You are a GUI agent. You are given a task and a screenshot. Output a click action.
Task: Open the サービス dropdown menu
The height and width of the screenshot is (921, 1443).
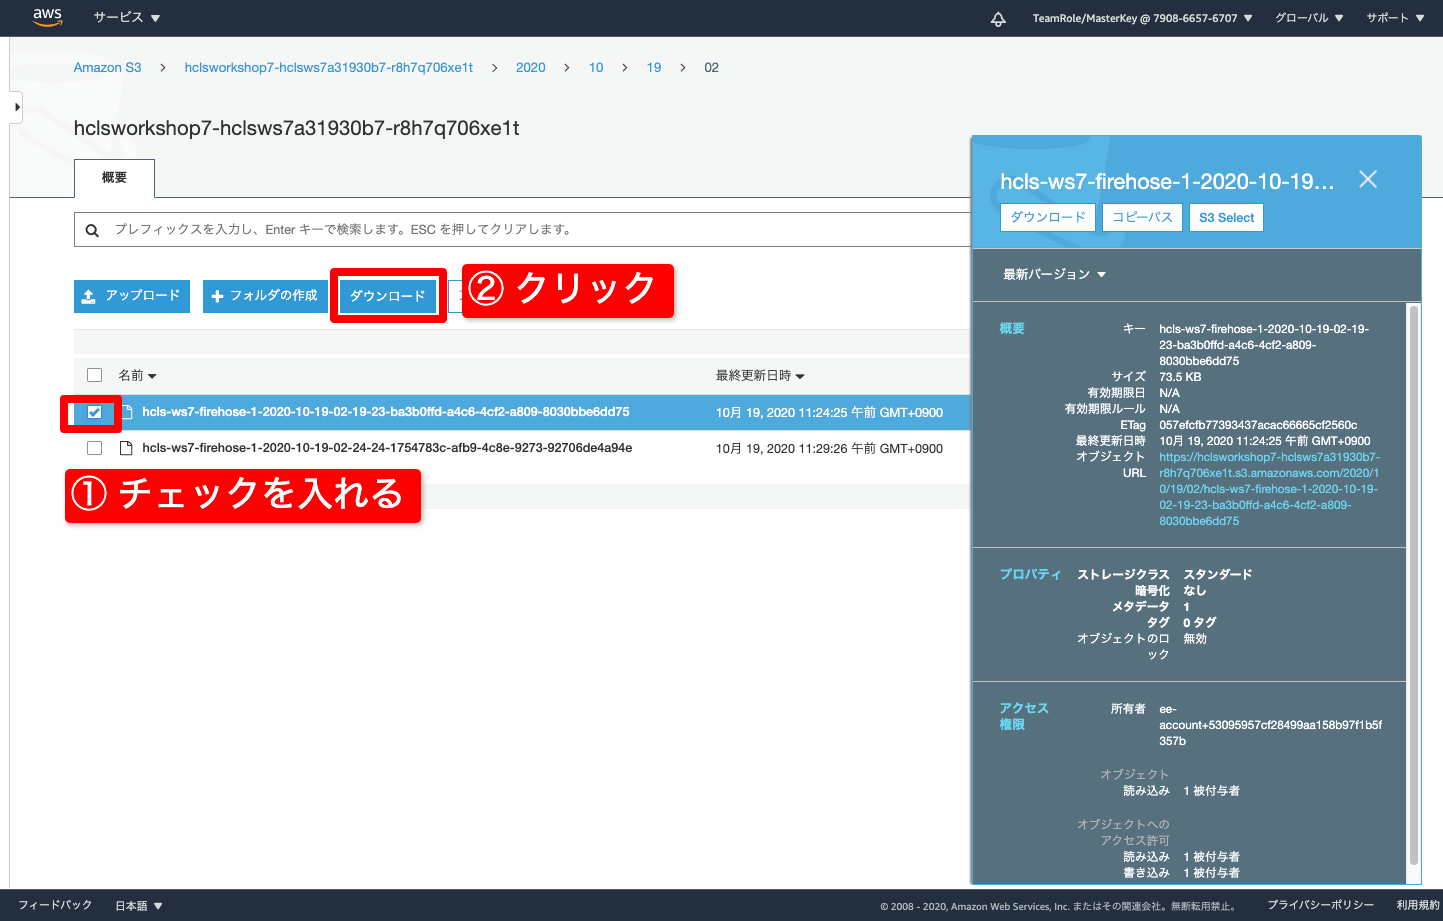[126, 18]
